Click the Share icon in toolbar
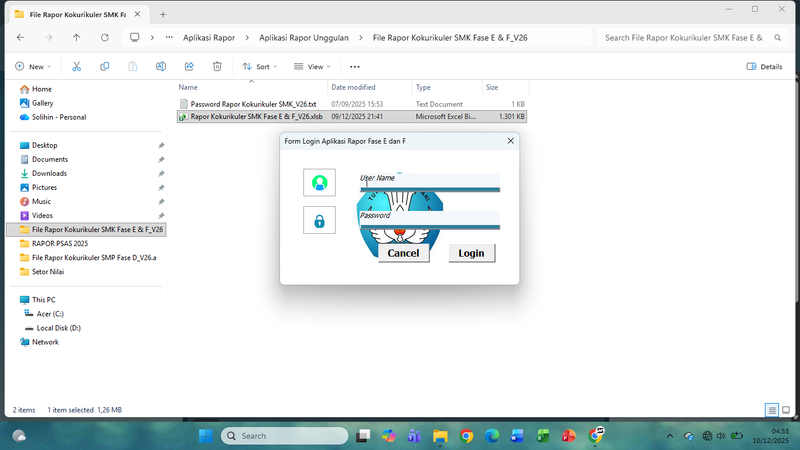Image resolution: width=800 pixels, height=450 pixels. click(x=189, y=66)
